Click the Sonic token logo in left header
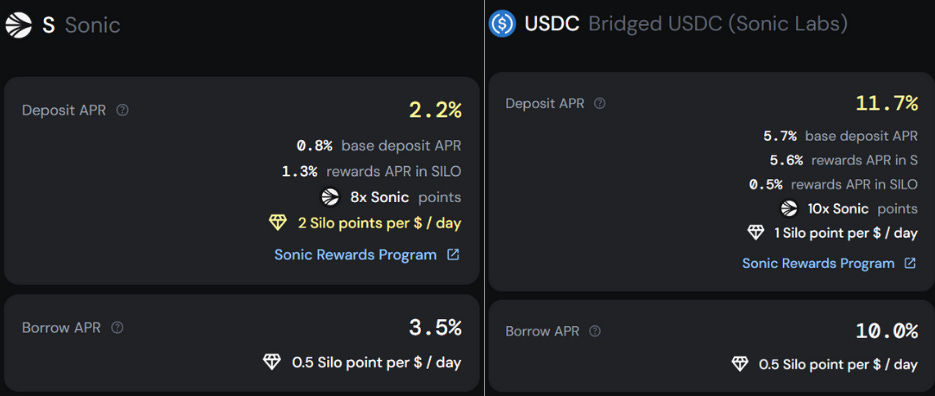935x396 pixels. 19,25
